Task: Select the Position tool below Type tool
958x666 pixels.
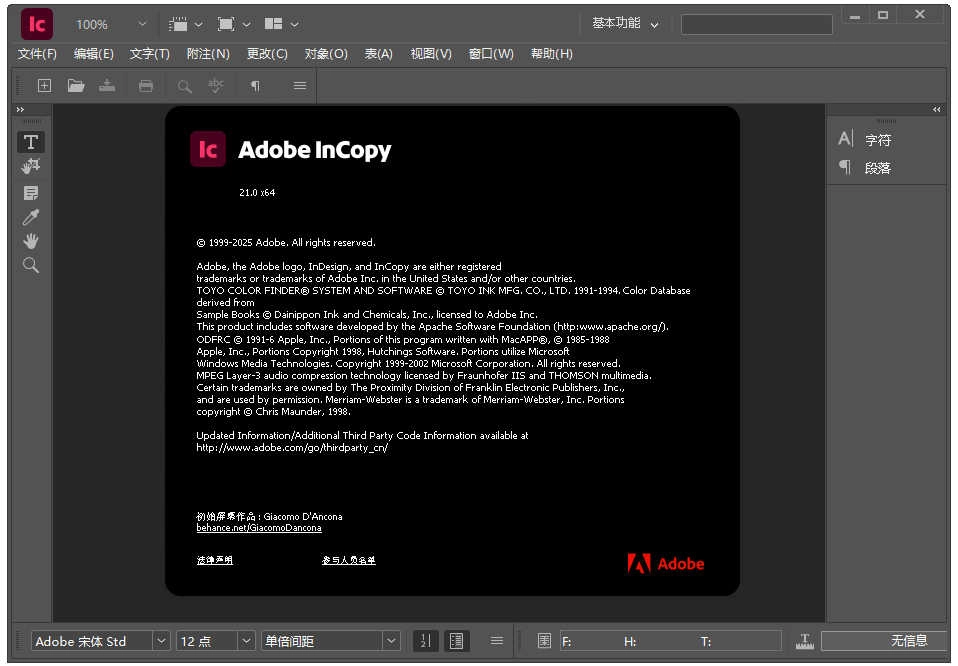Action: 31,166
